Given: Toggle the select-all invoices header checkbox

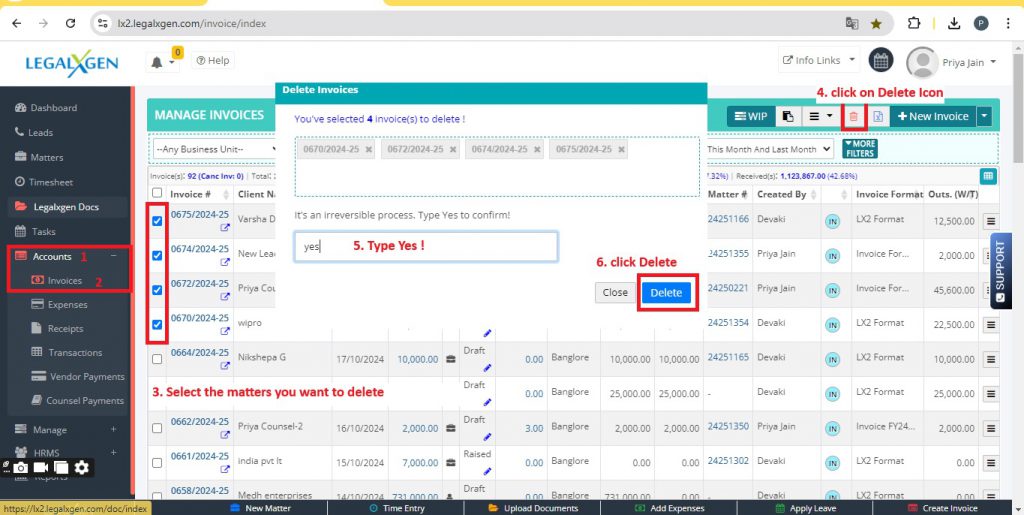Looking at the screenshot, I should coord(157,194).
